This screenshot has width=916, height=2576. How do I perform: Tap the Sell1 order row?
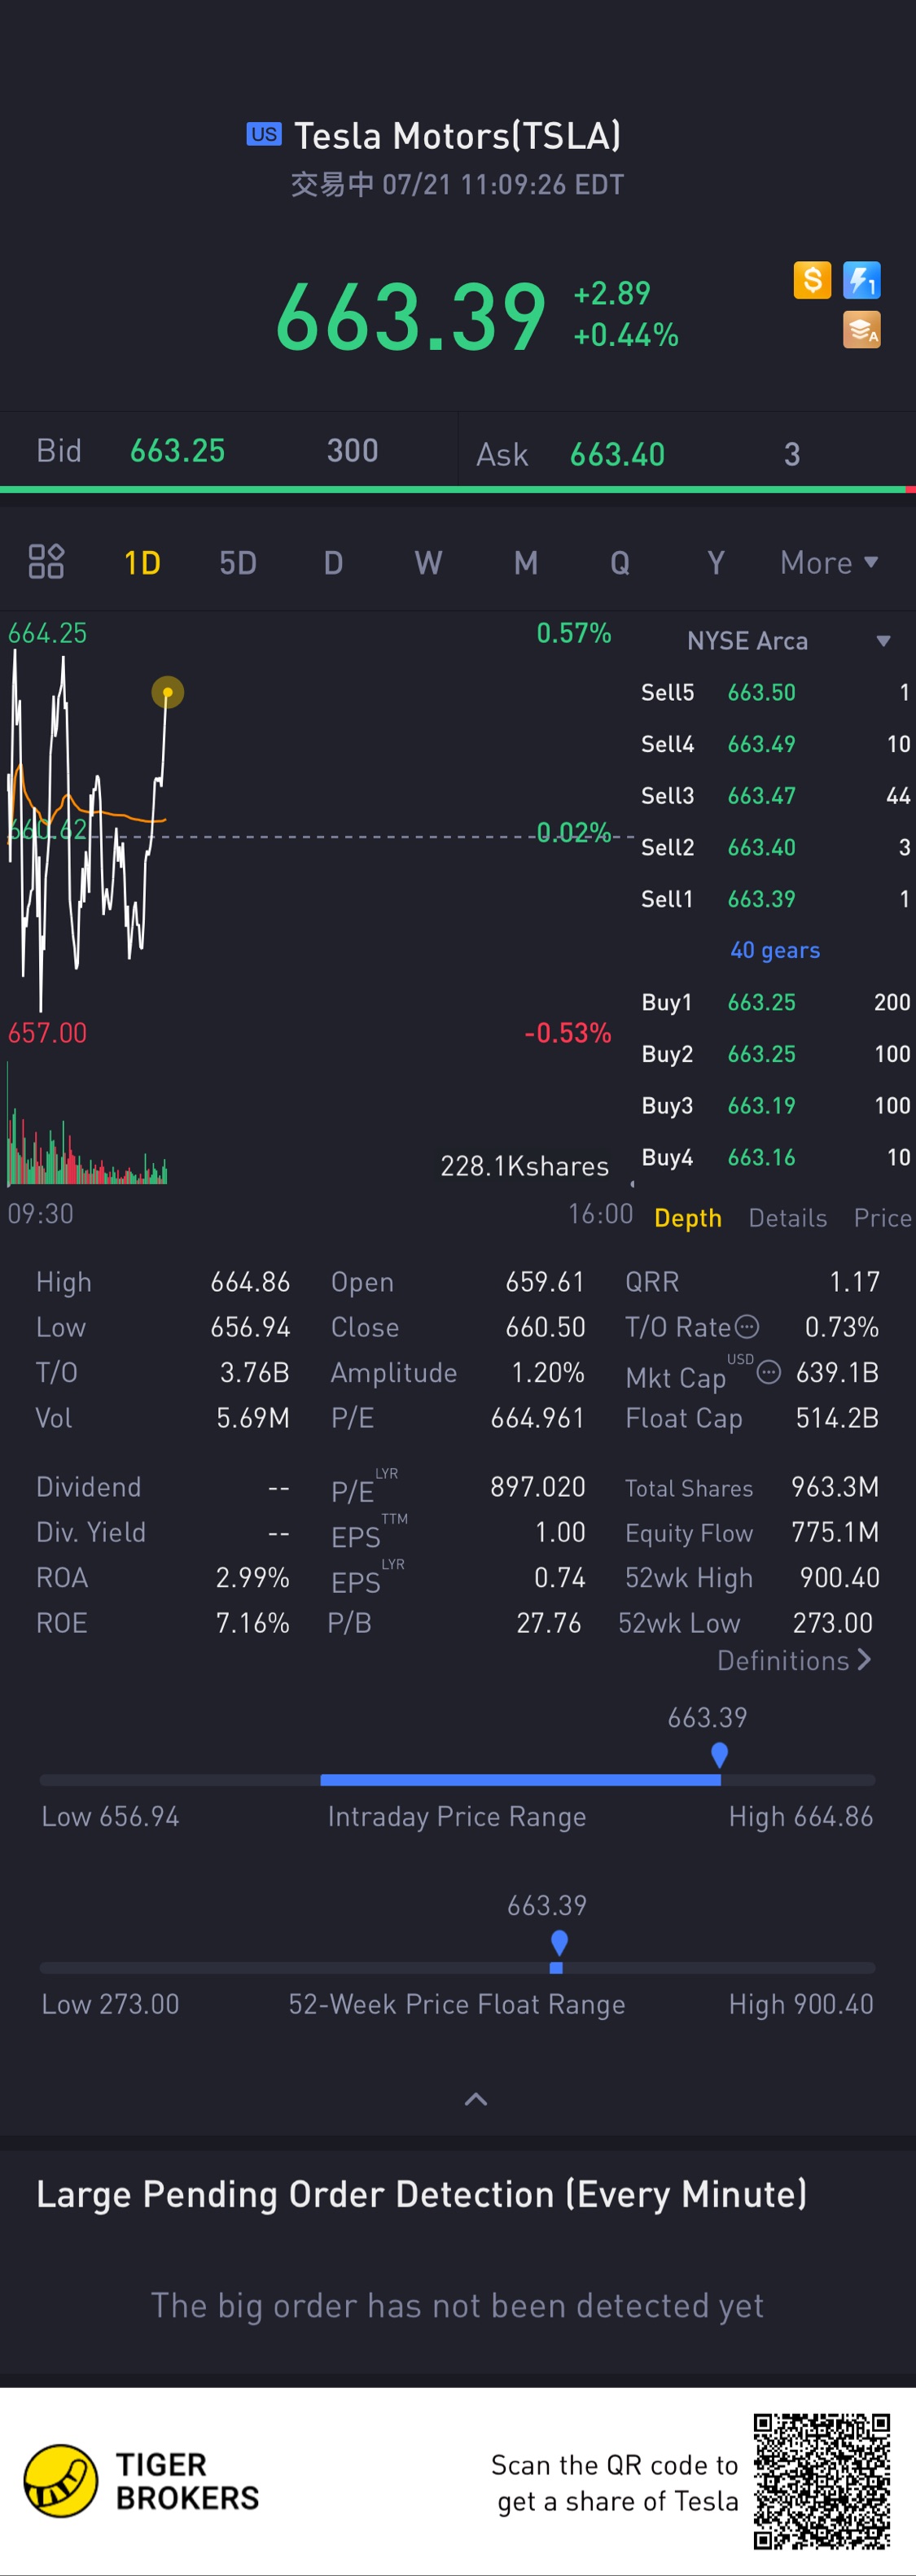775,899
